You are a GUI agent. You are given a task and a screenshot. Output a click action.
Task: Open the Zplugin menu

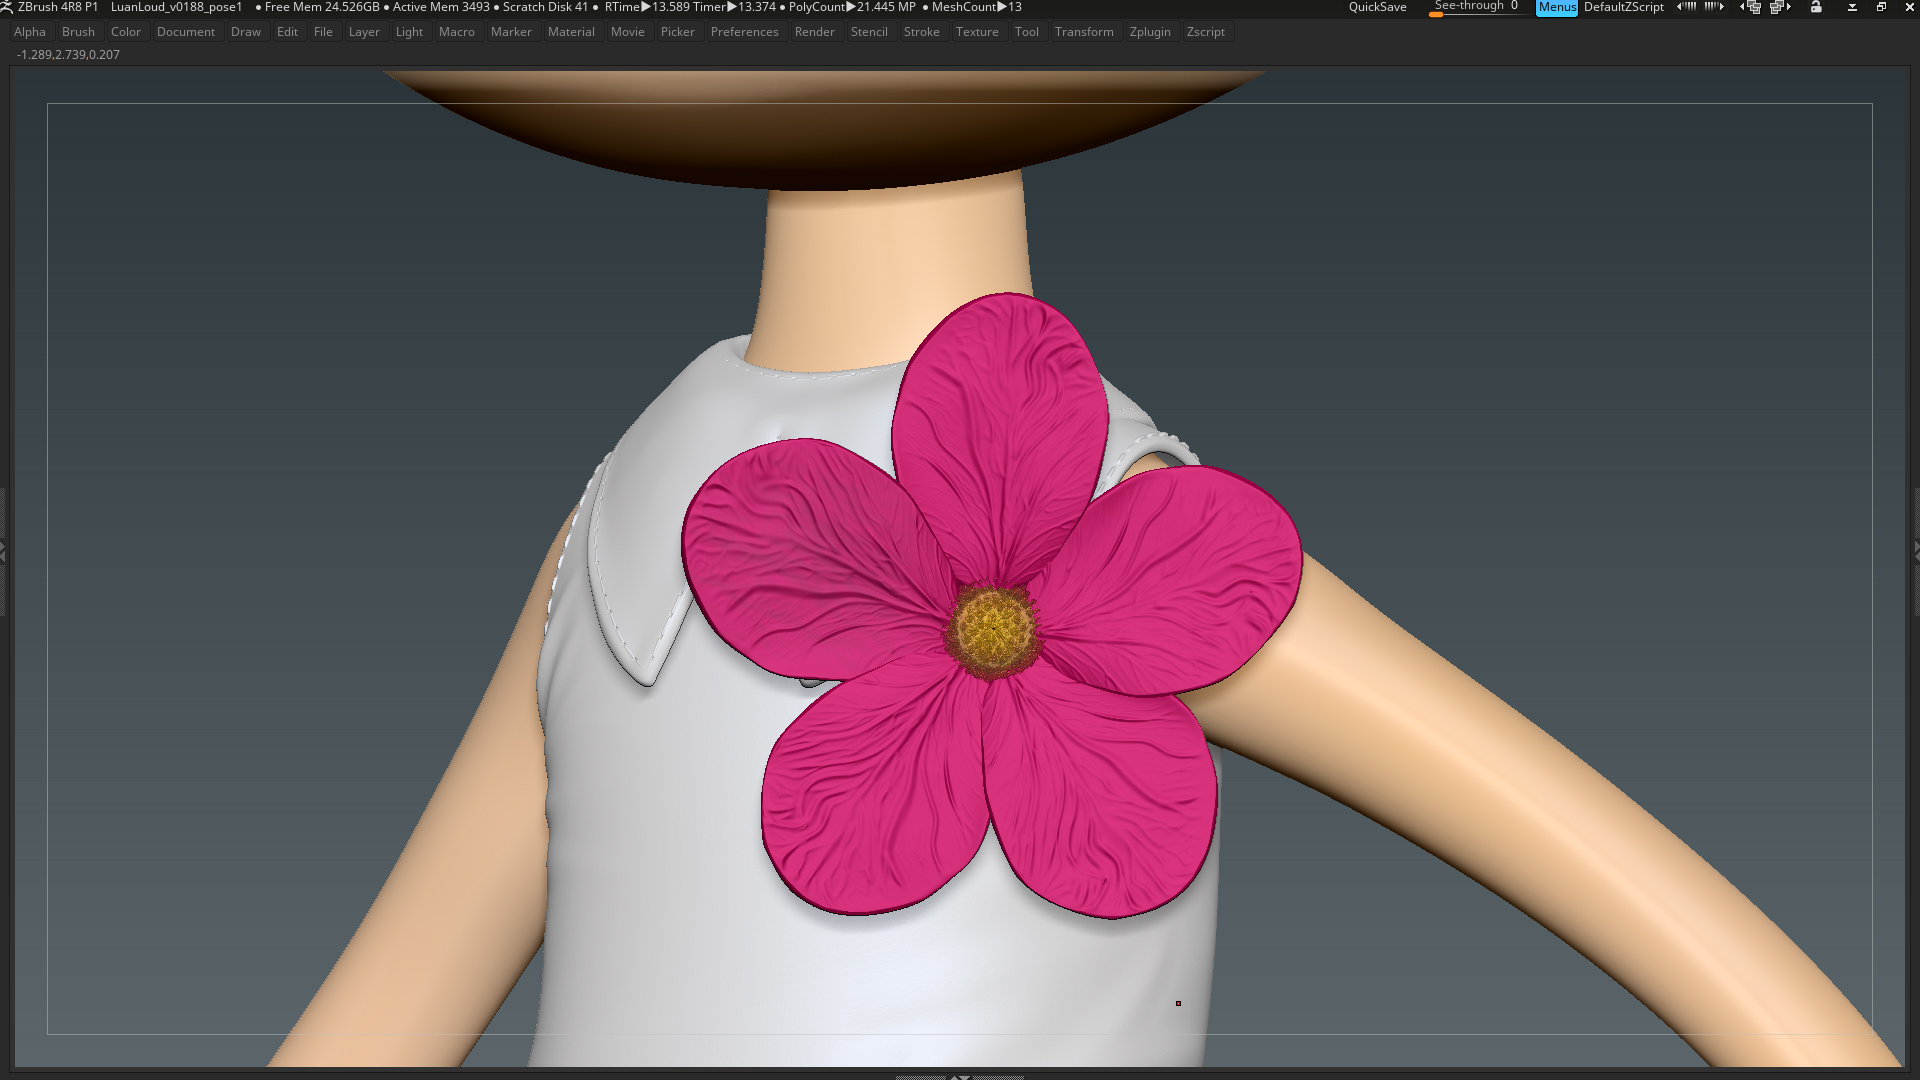(x=1150, y=32)
